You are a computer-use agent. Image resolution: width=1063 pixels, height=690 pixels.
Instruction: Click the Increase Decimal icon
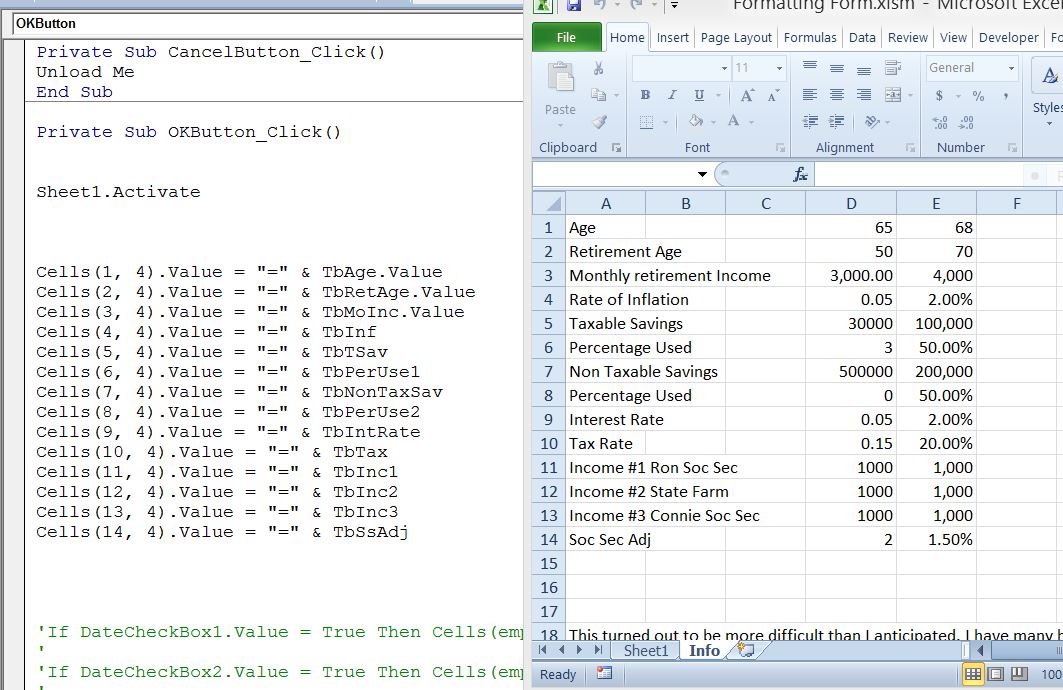coord(940,122)
